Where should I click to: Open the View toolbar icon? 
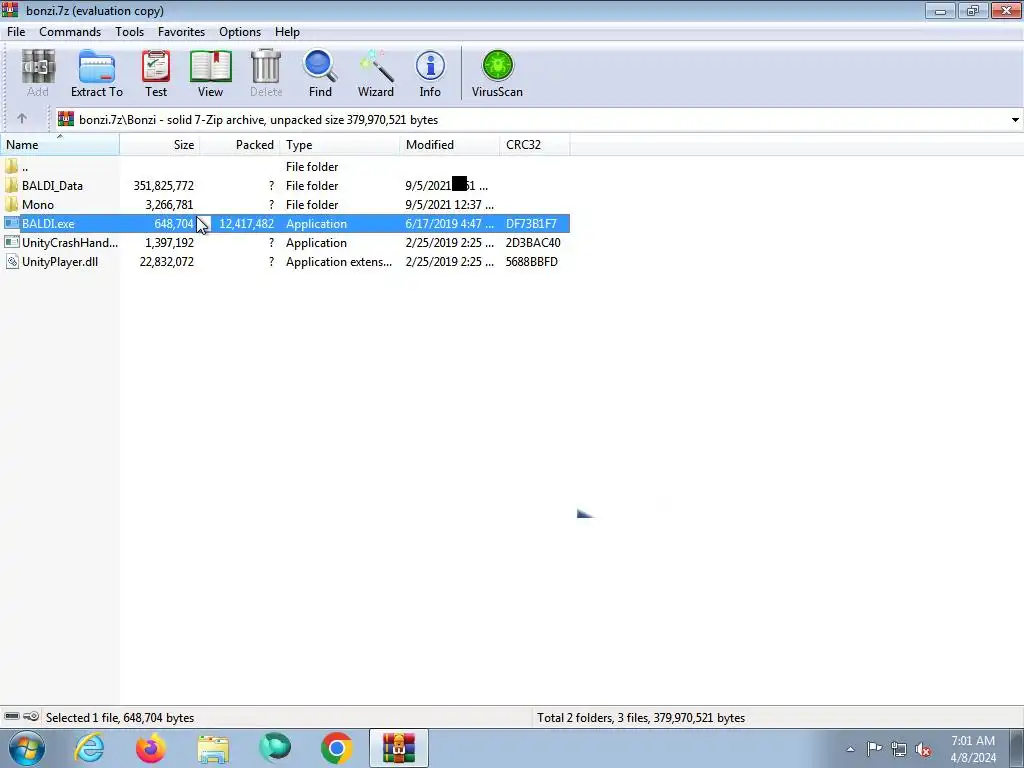pos(210,72)
